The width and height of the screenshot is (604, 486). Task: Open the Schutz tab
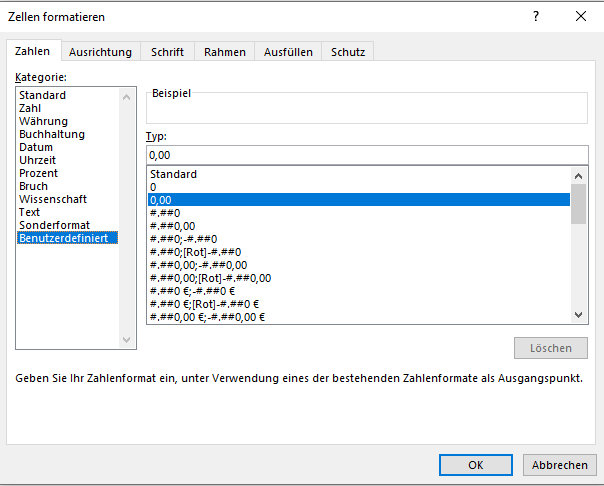(x=347, y=52)
